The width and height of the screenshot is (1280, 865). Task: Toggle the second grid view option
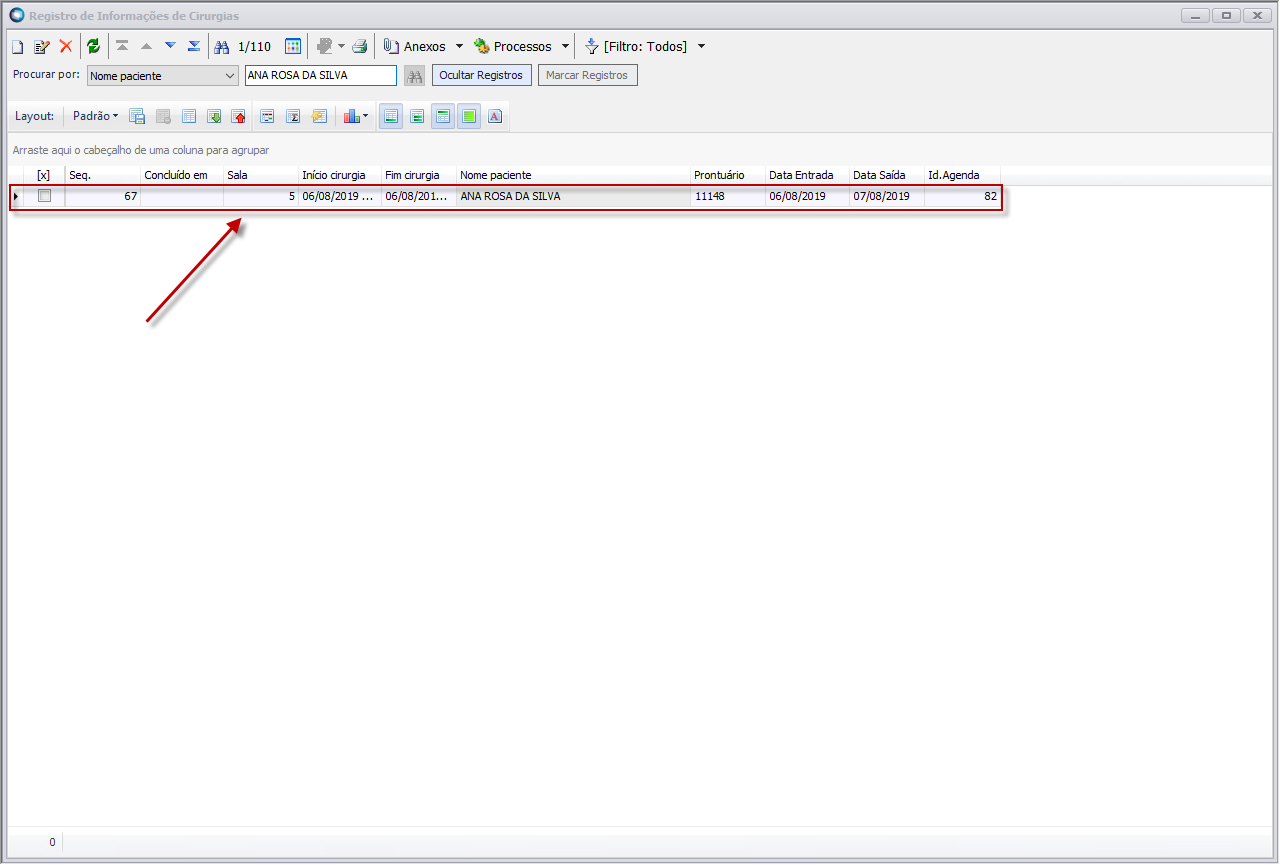pos(417,116)
